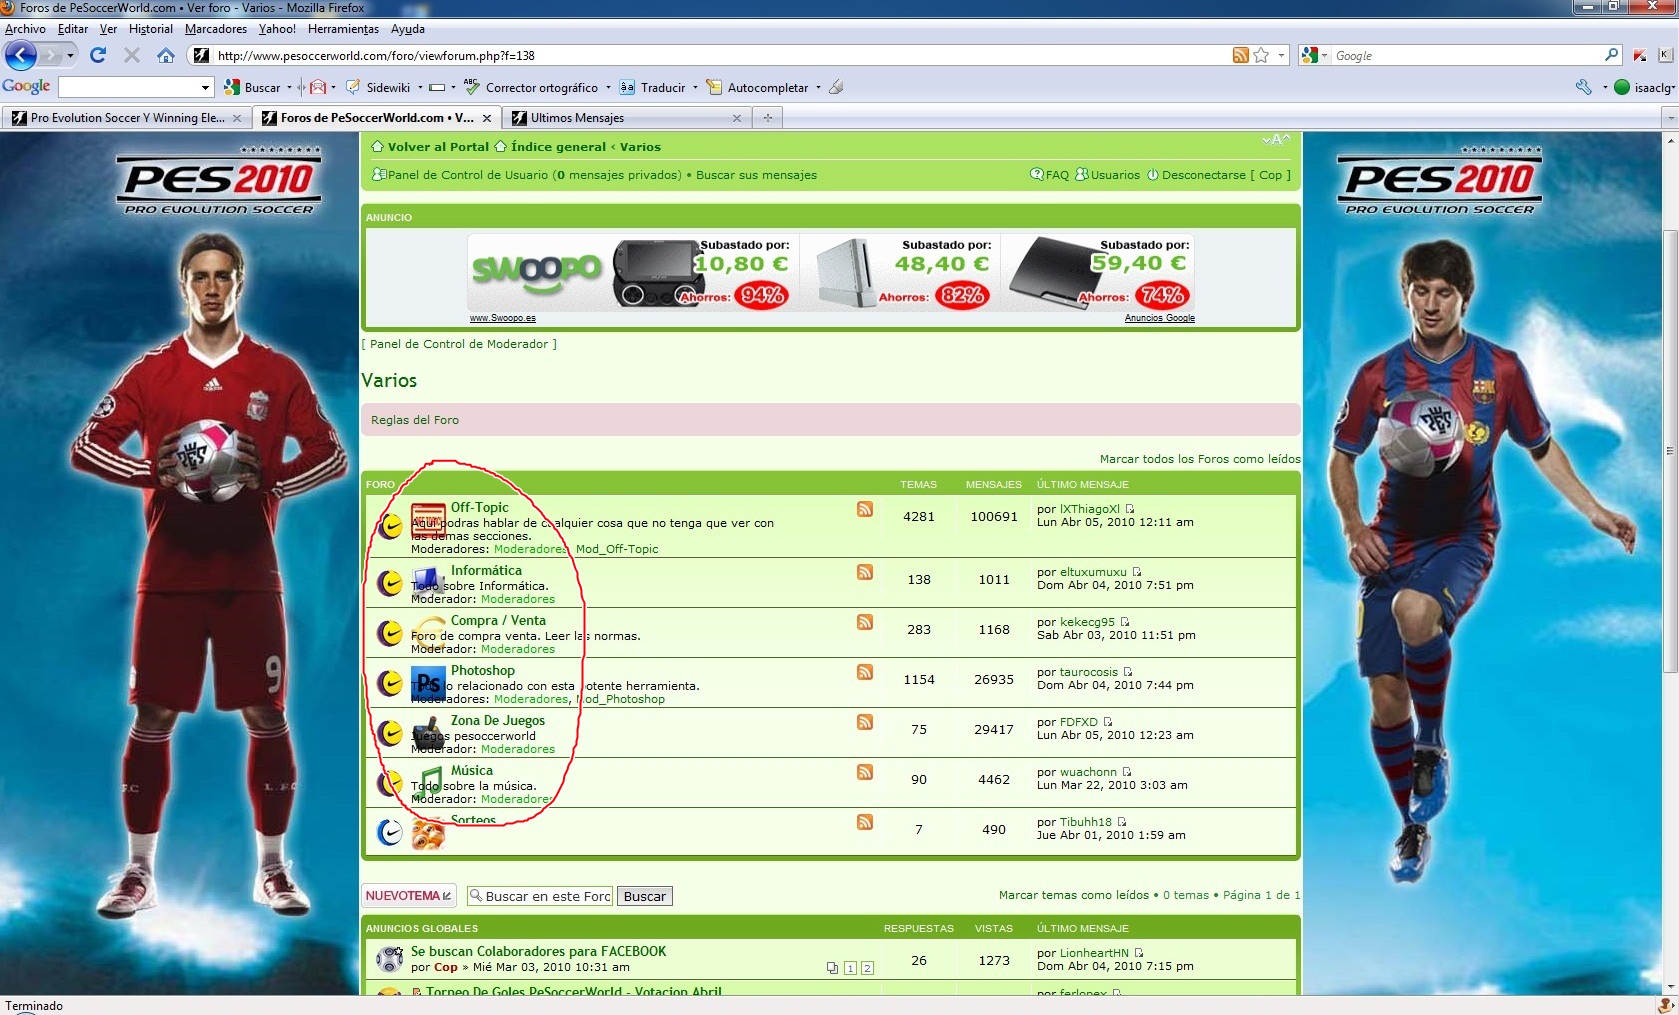This screenshot has height=1015, width=1679.
Task: Click RSS feed icon for Sorteos forum row
Action: [865, 822]
